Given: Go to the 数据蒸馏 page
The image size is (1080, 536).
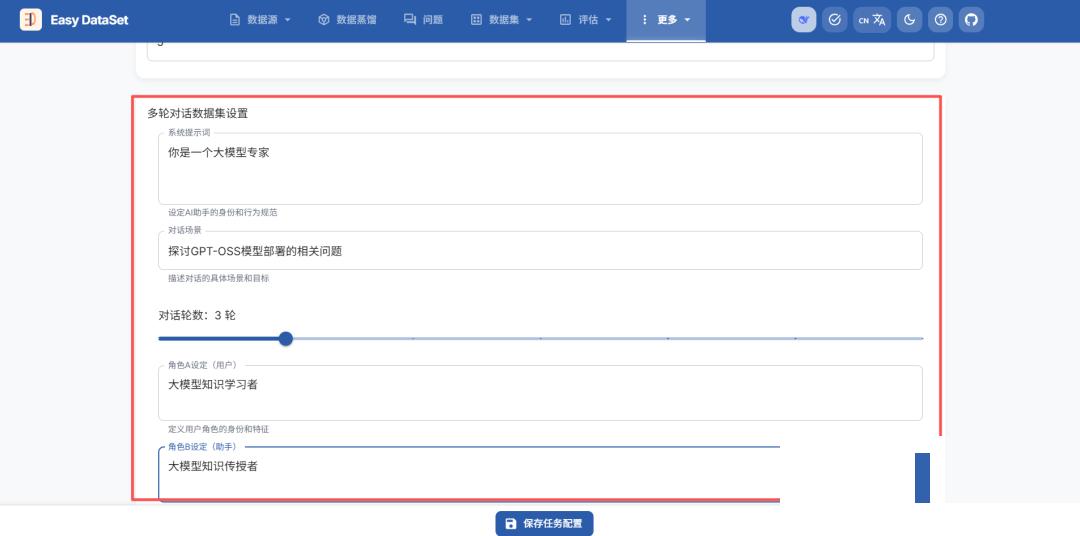Looking at the screenshot, I should (x=347, y=20).
